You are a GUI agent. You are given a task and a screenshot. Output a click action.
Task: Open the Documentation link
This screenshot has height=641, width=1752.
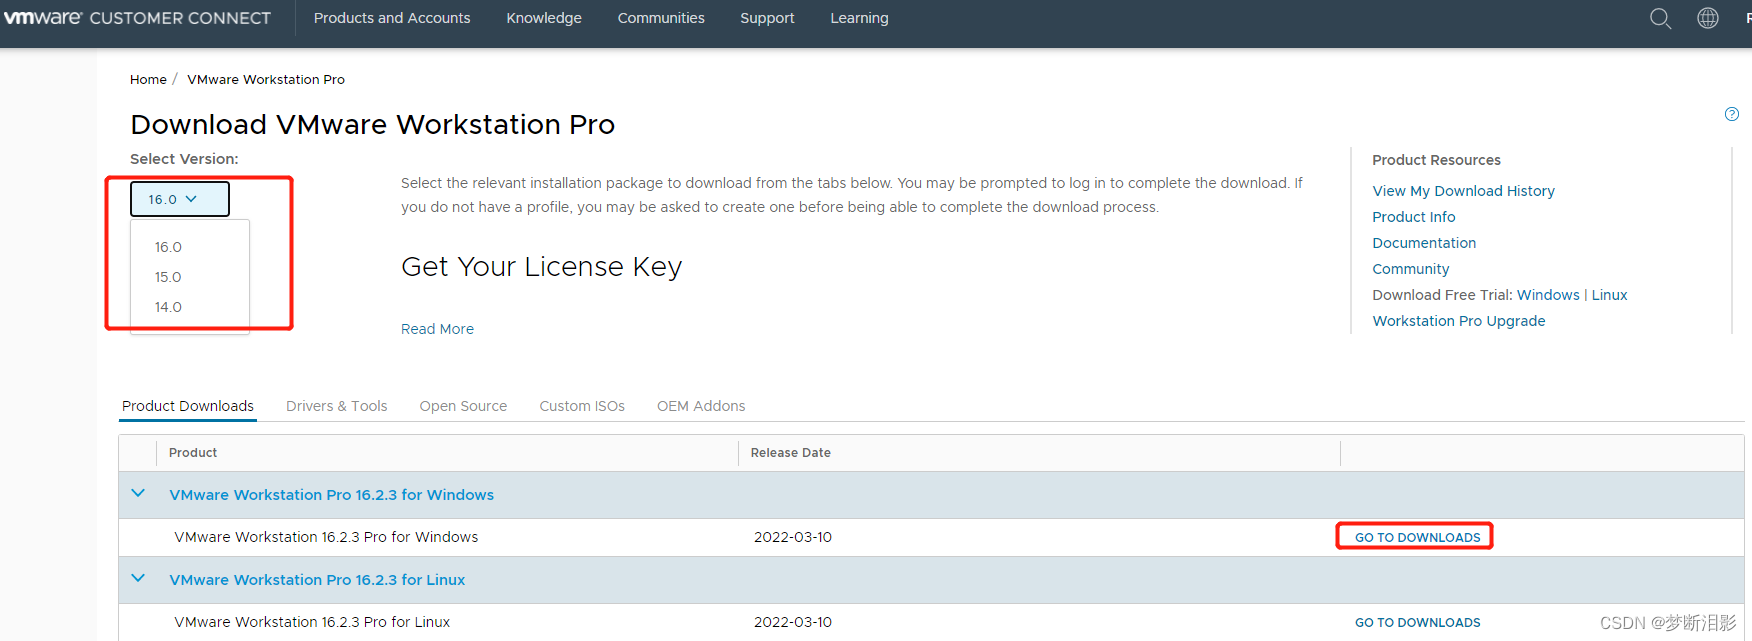tap(1424, 243)
